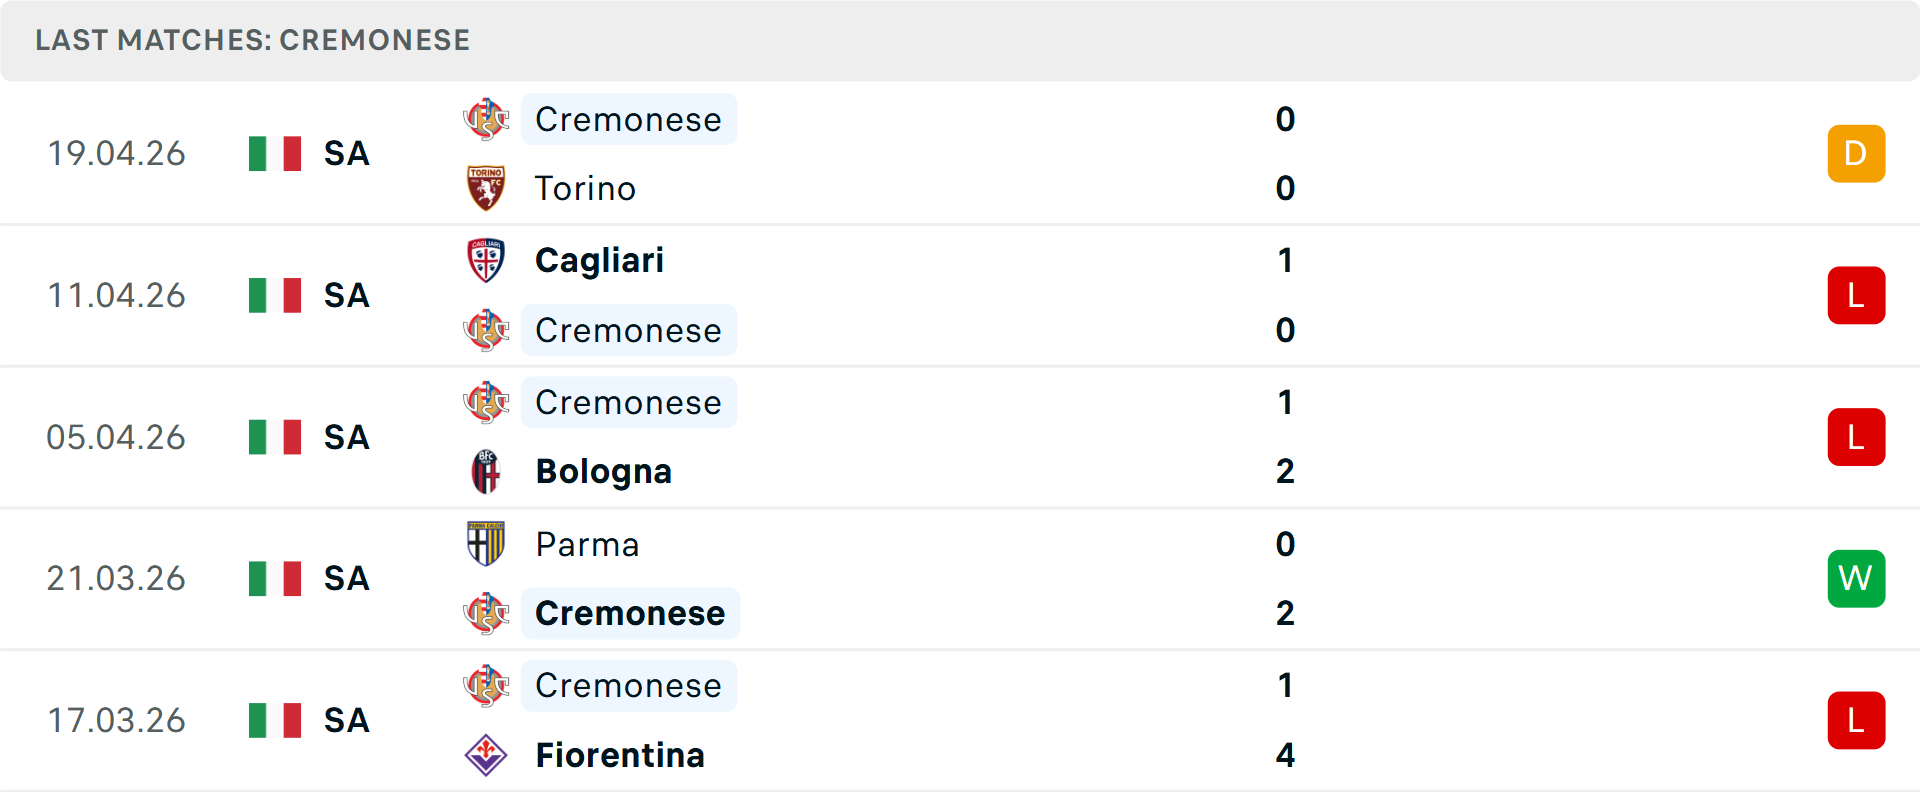
Task: Open the highlighted Cremonese team link in Parma match
Action: pyautogui.click(x=629, y=613)
